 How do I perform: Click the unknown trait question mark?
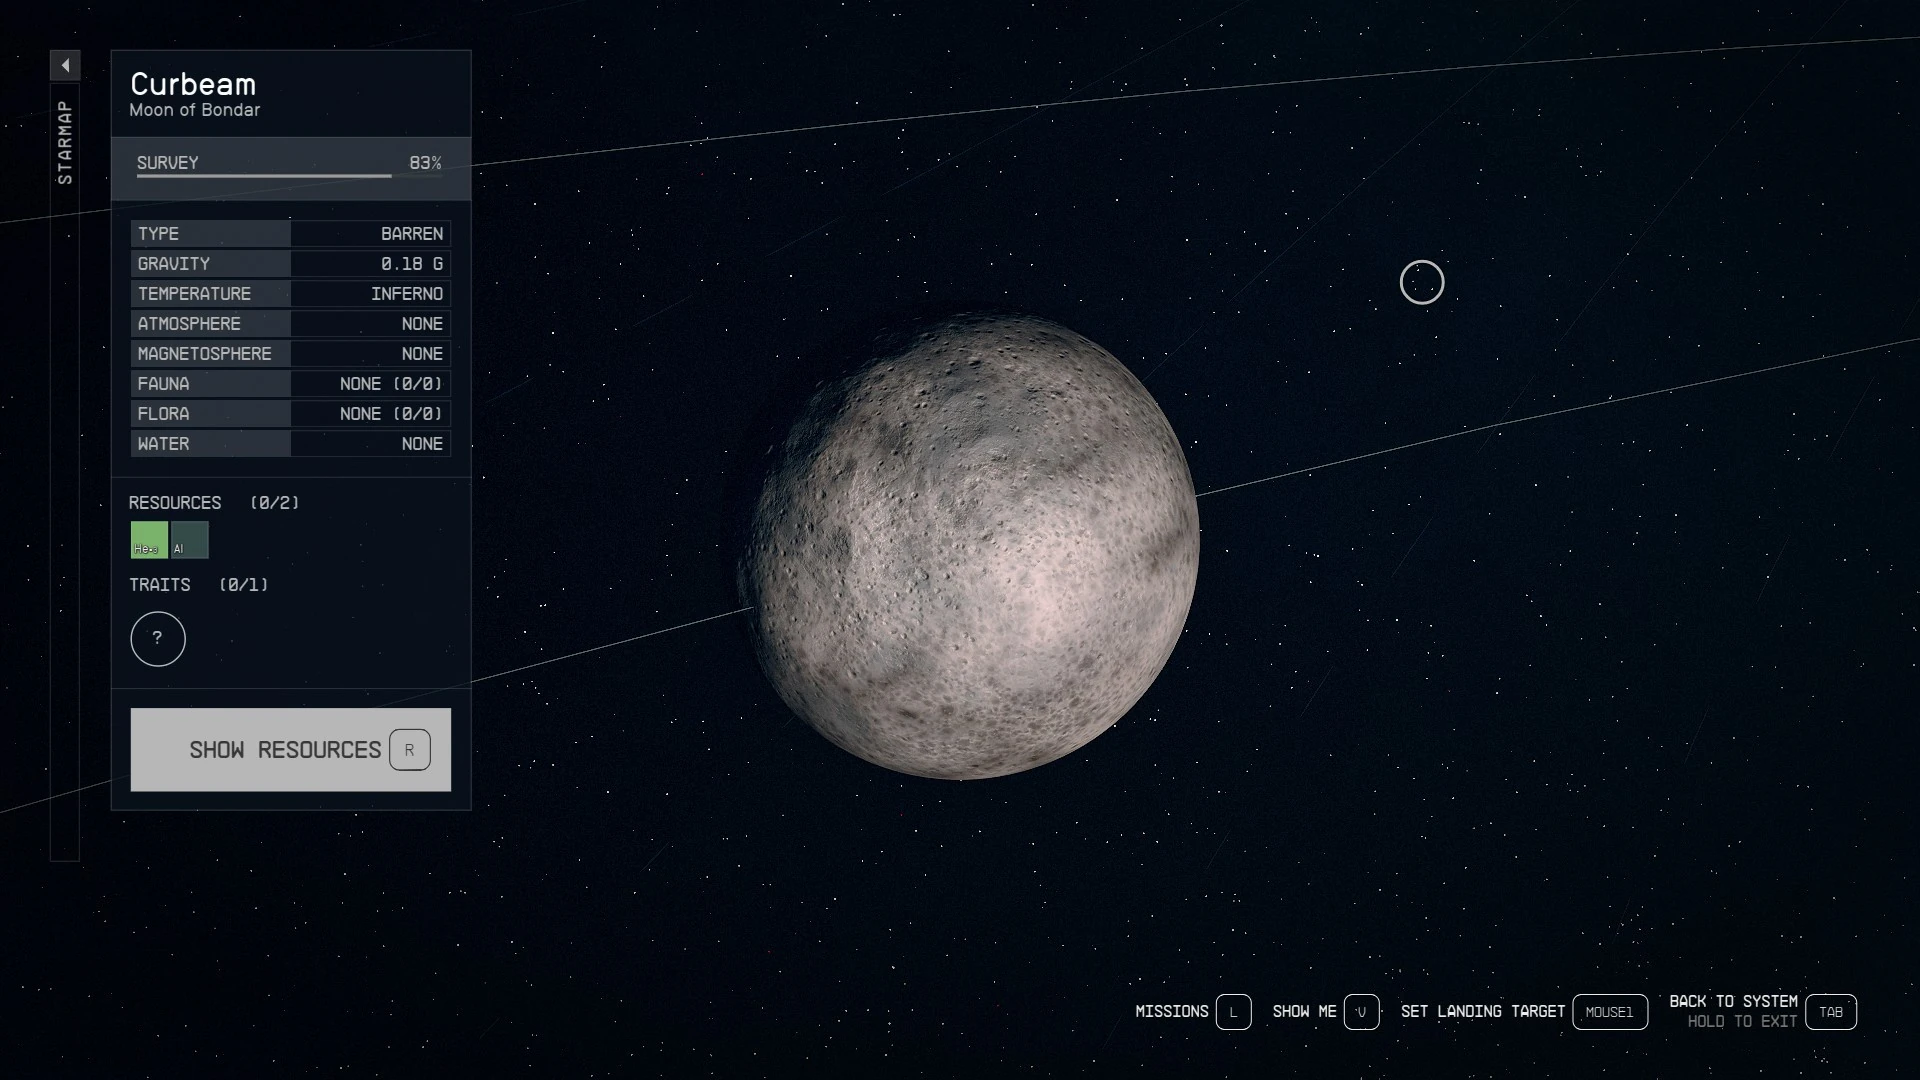(x=158, y=639)
